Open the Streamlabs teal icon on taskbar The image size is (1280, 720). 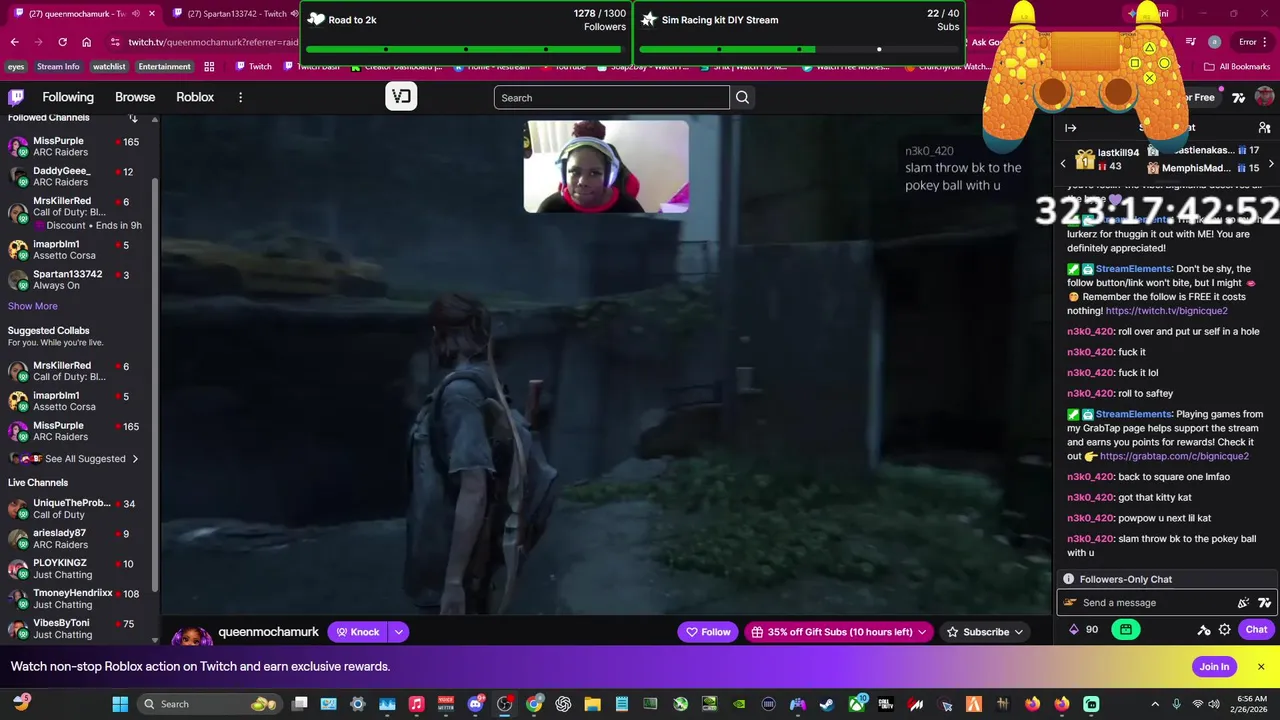pos(1091,704)
